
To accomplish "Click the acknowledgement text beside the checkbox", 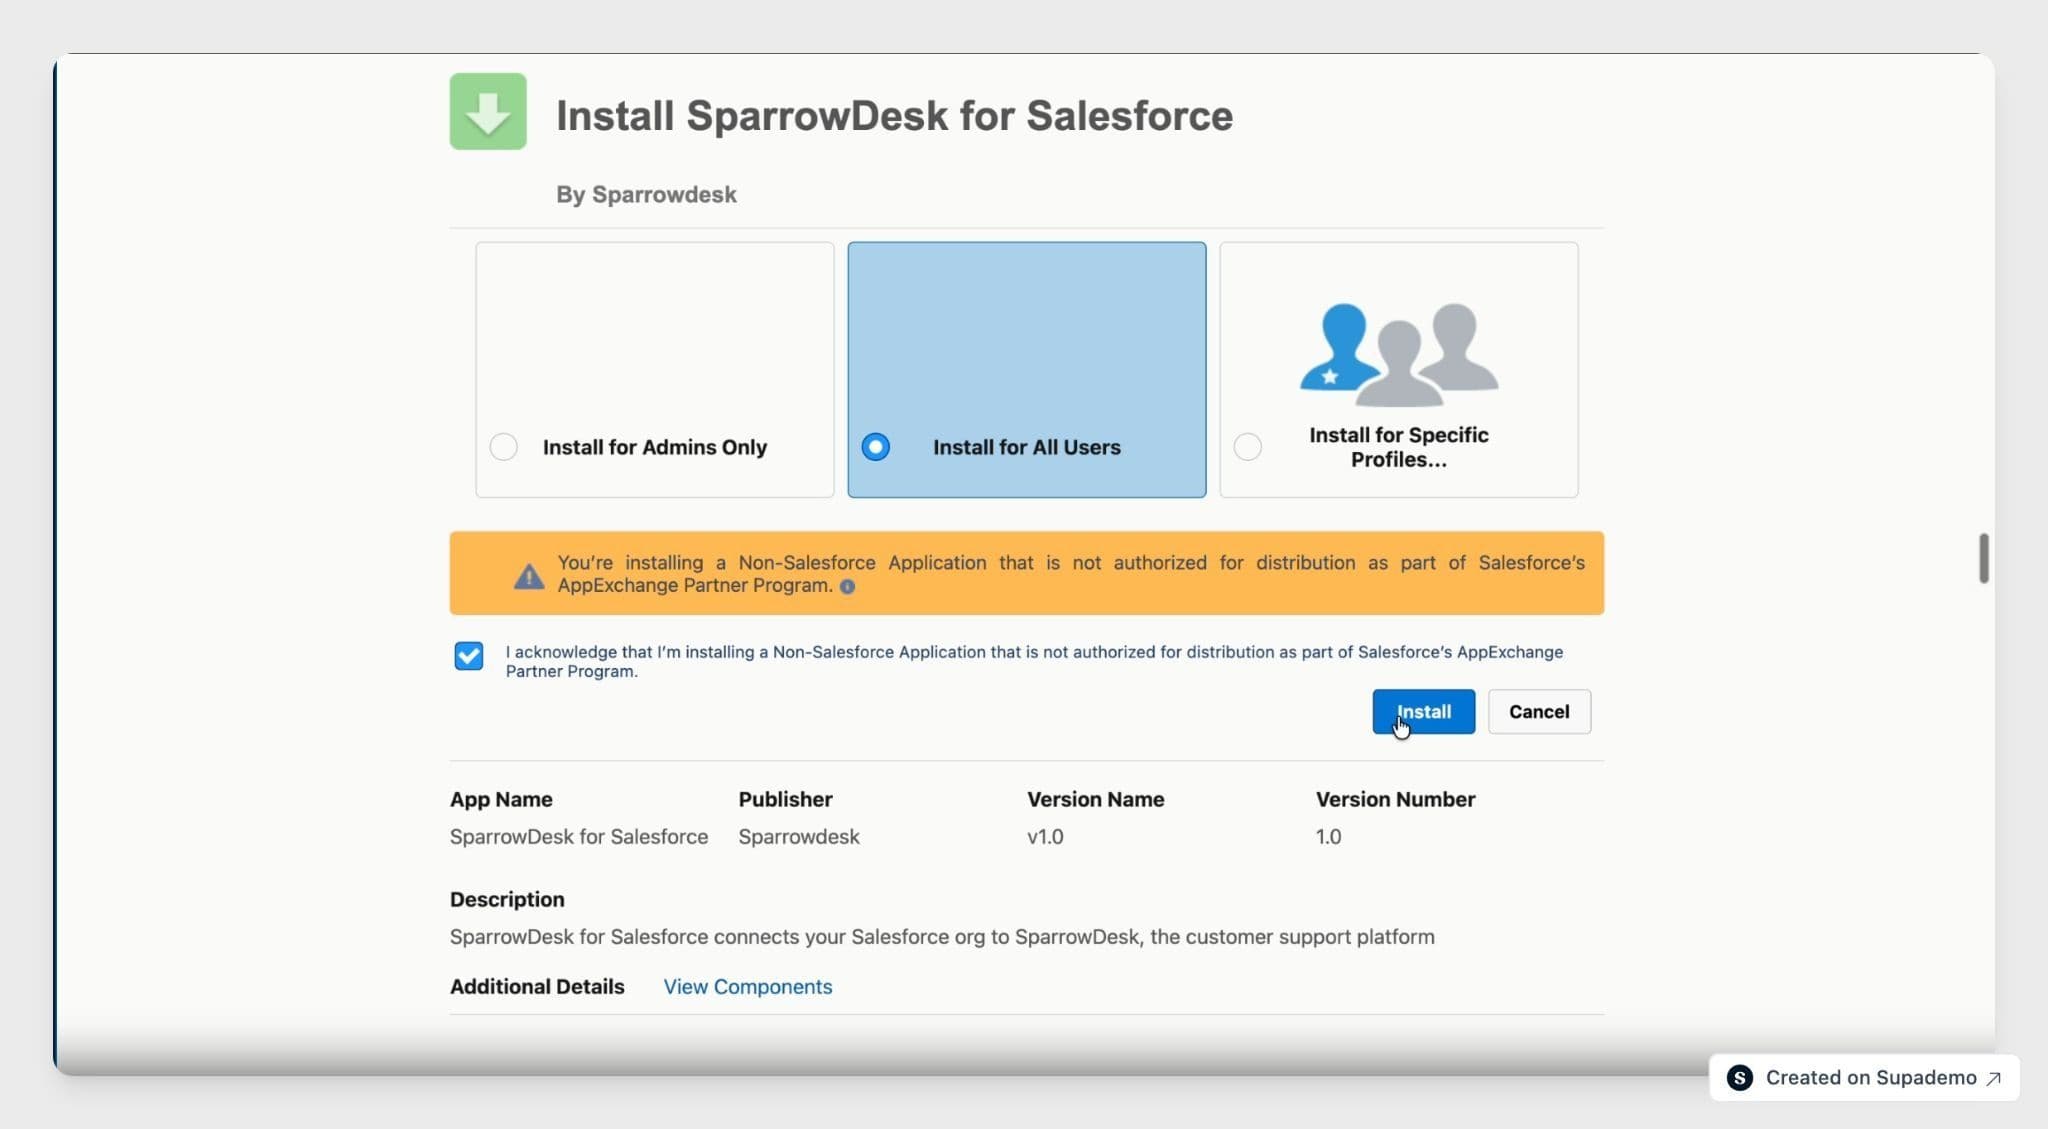I will 1034,661.
